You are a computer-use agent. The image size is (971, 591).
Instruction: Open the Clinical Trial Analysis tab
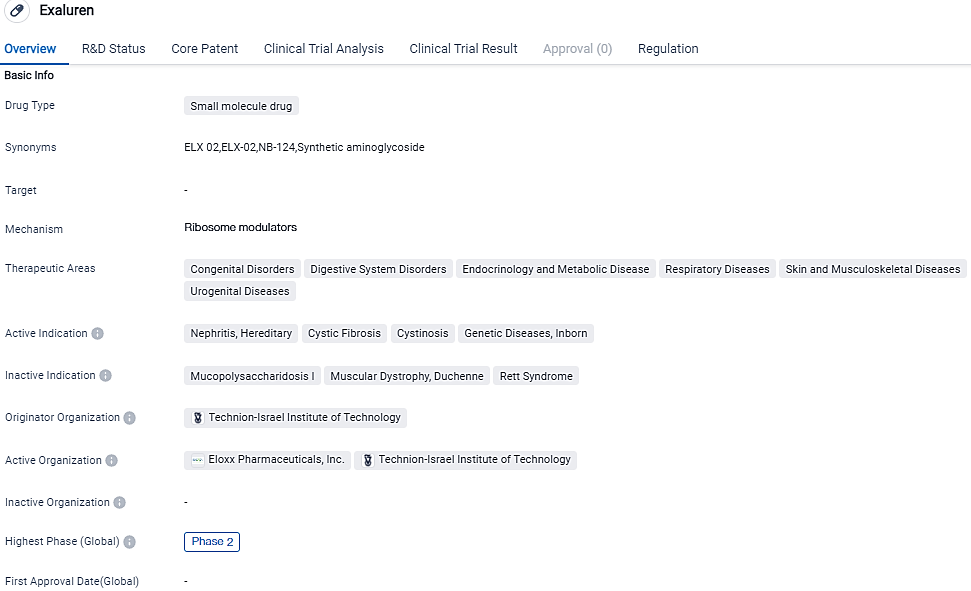323,48
